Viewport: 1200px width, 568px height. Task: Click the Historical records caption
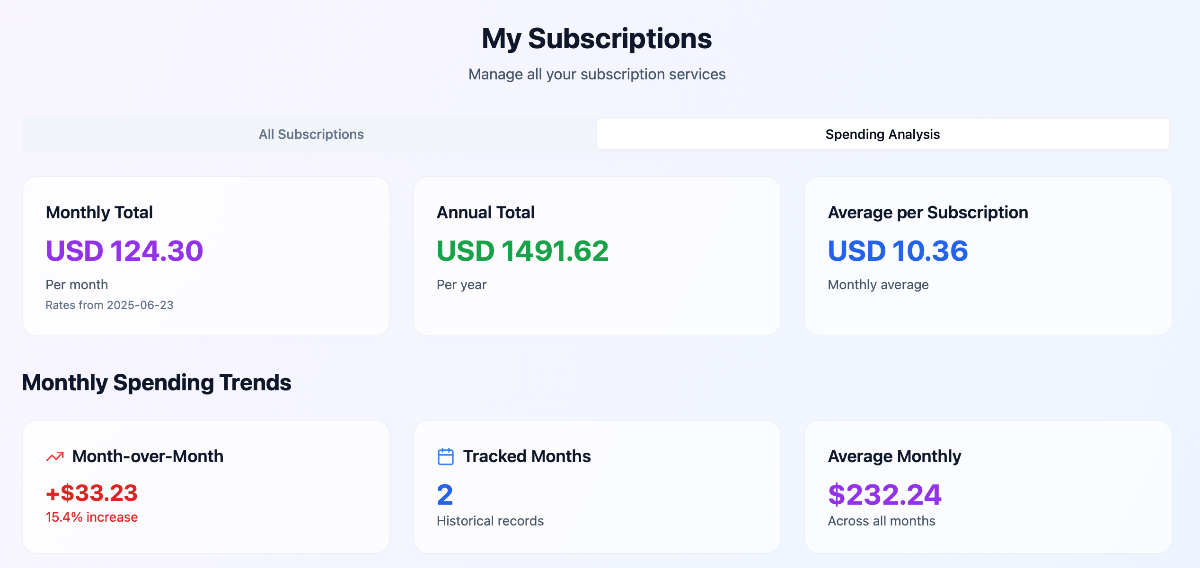pyautogui.click(x=490, y=521)
